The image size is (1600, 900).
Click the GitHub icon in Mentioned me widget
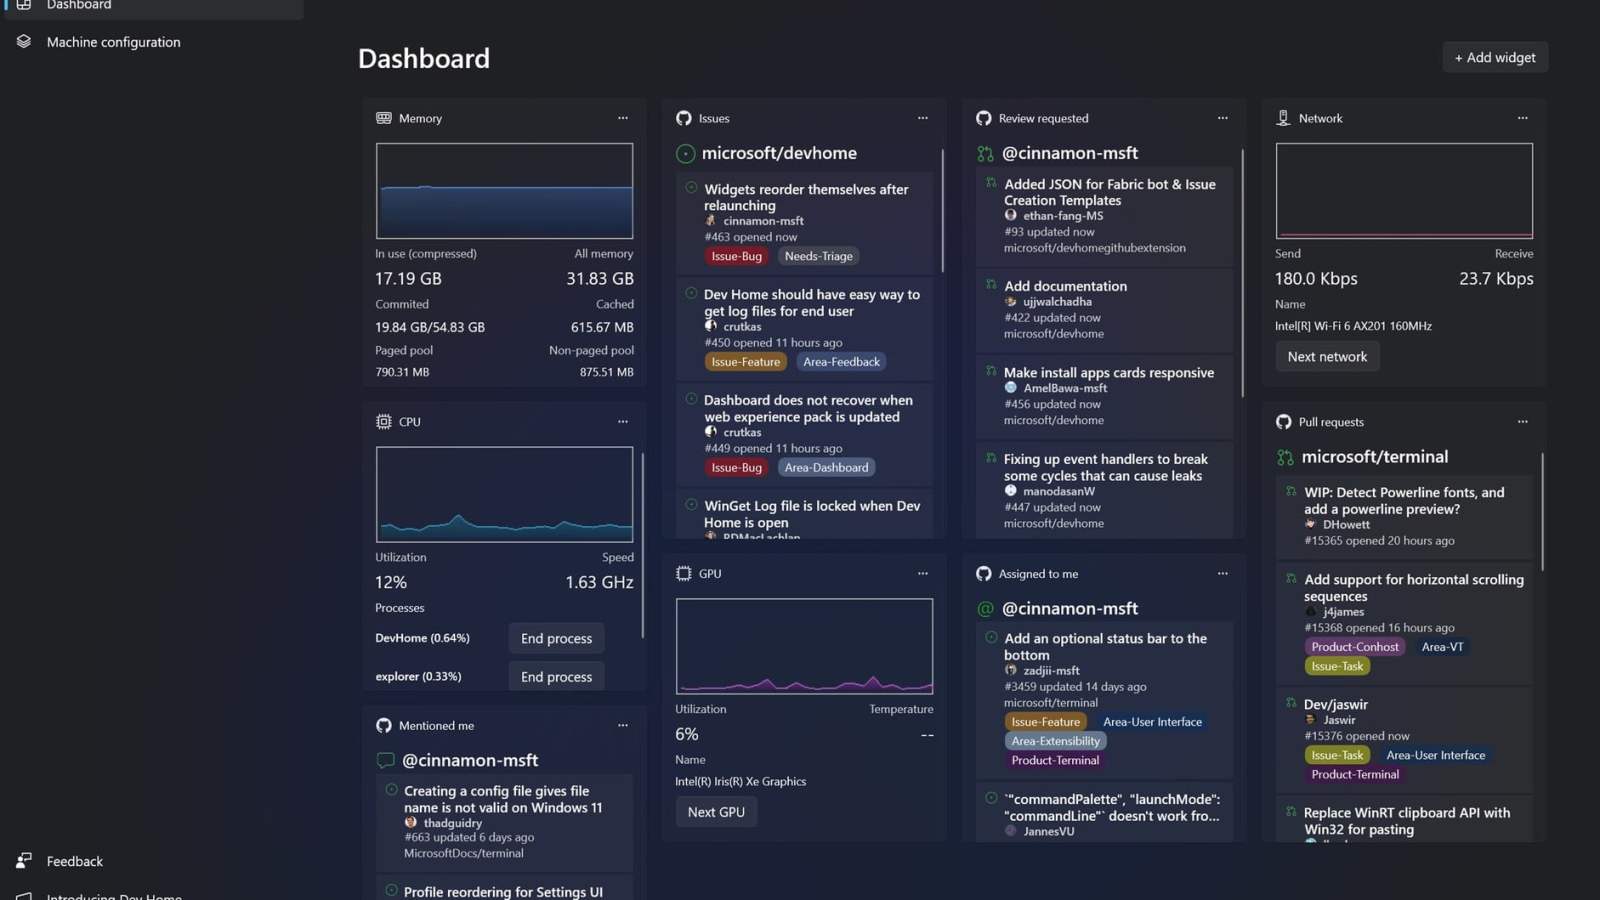click(383, 726)
